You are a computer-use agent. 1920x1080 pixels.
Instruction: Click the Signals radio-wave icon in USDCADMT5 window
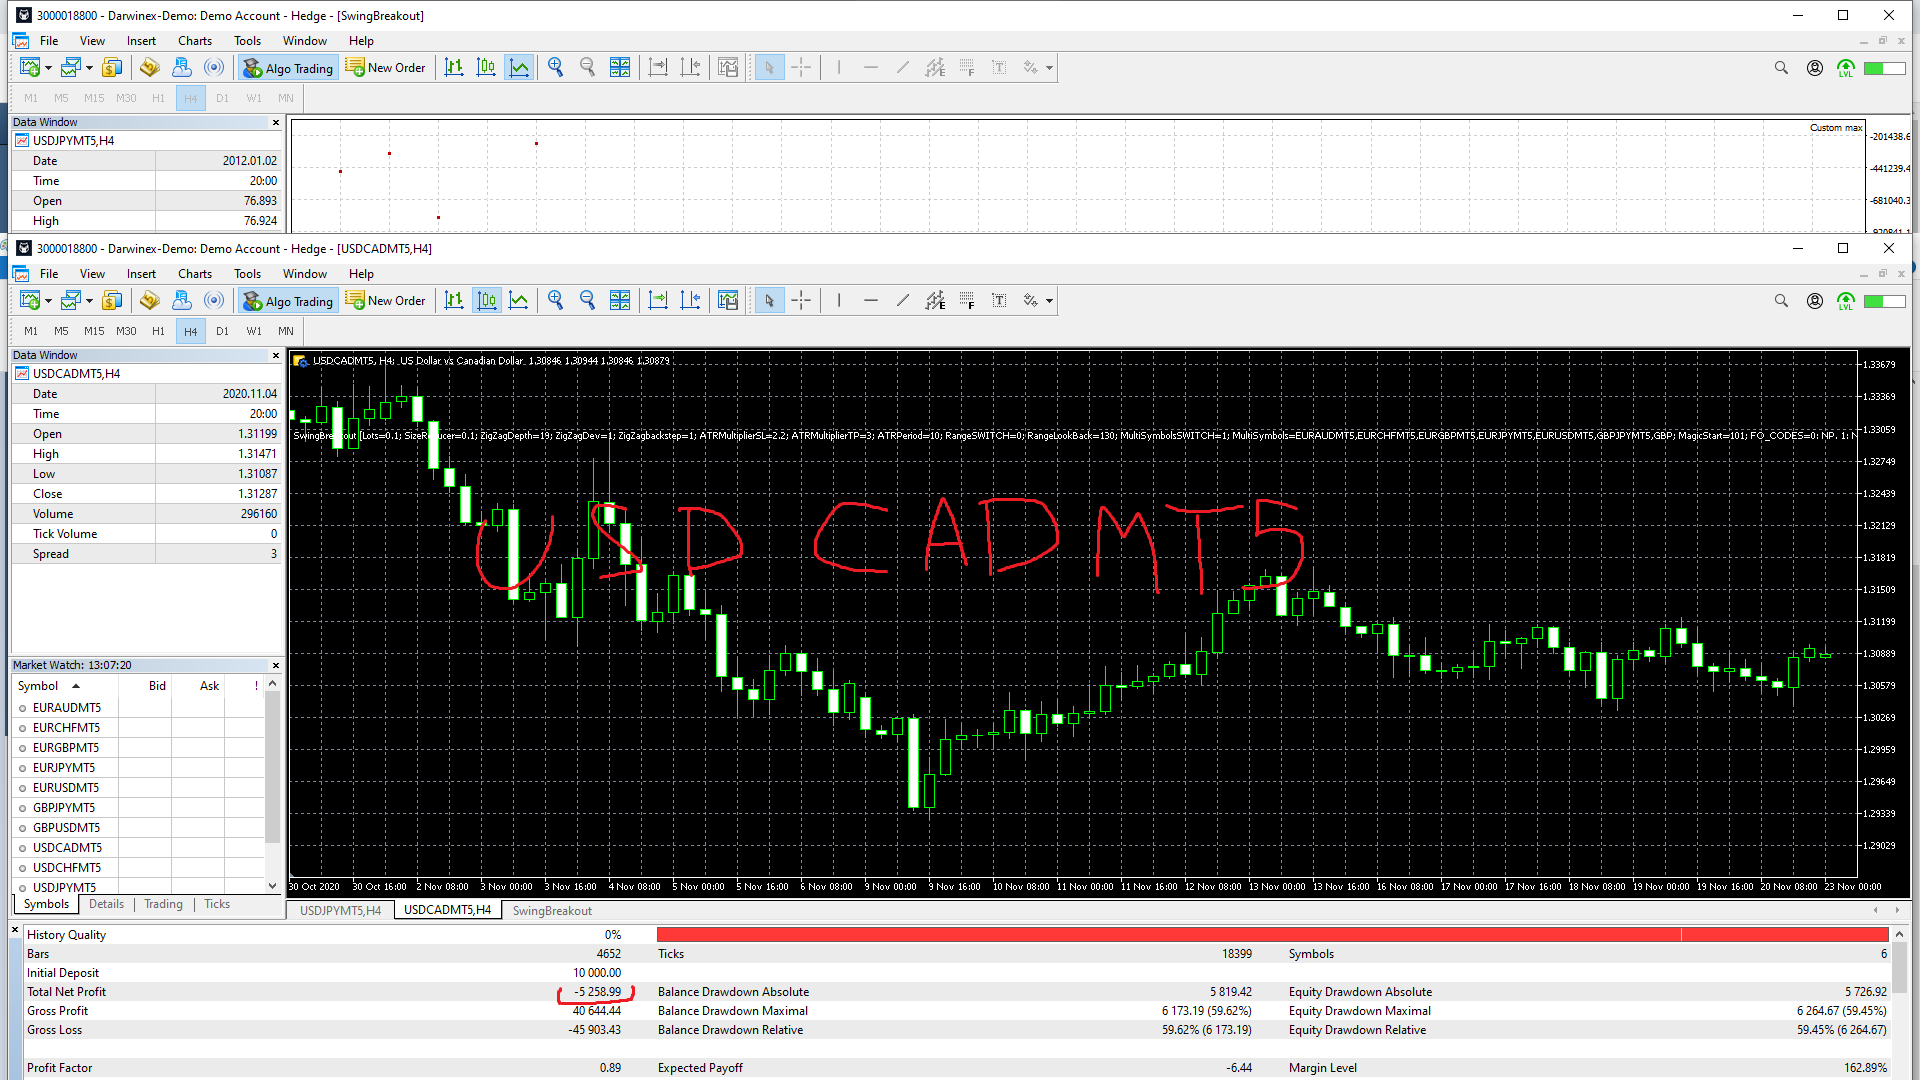pos(214,301)
